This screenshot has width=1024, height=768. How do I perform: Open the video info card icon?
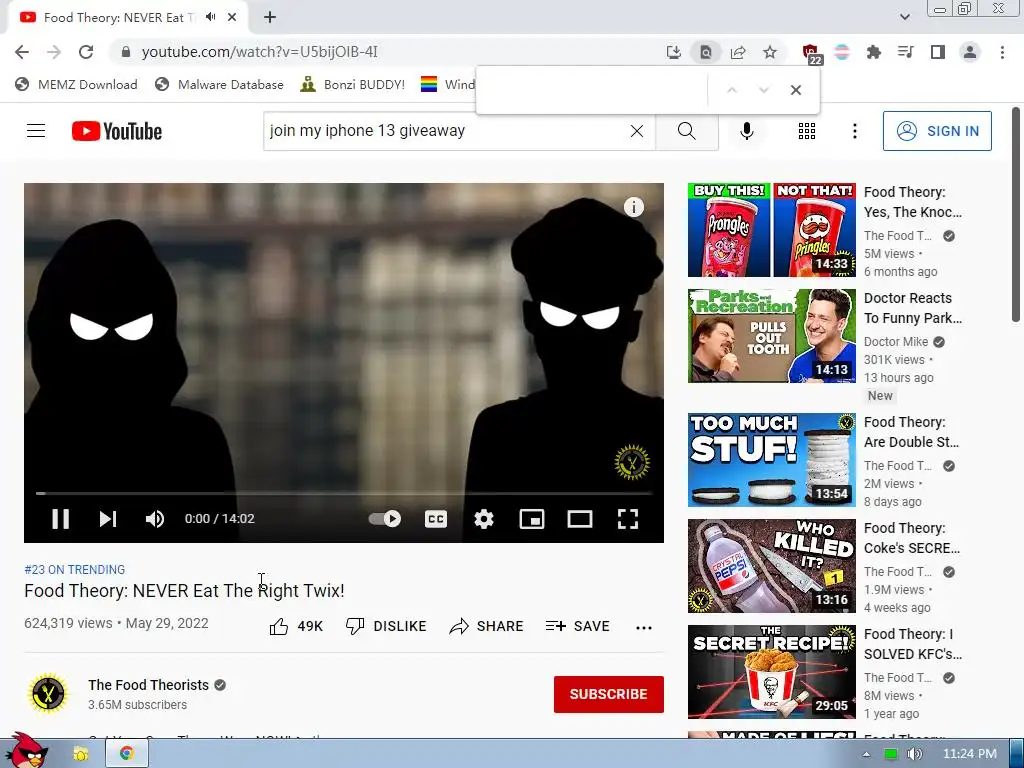tap(633, 207)
